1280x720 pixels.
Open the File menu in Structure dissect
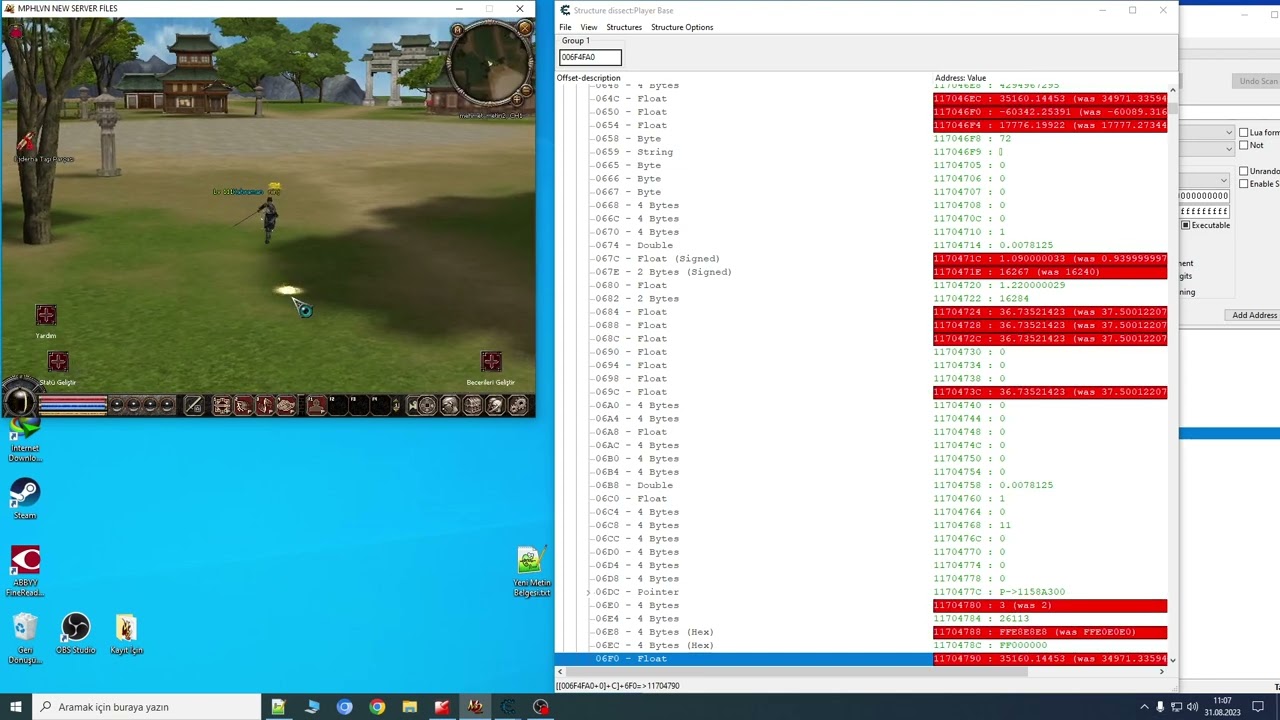click(x=565, y=27)
